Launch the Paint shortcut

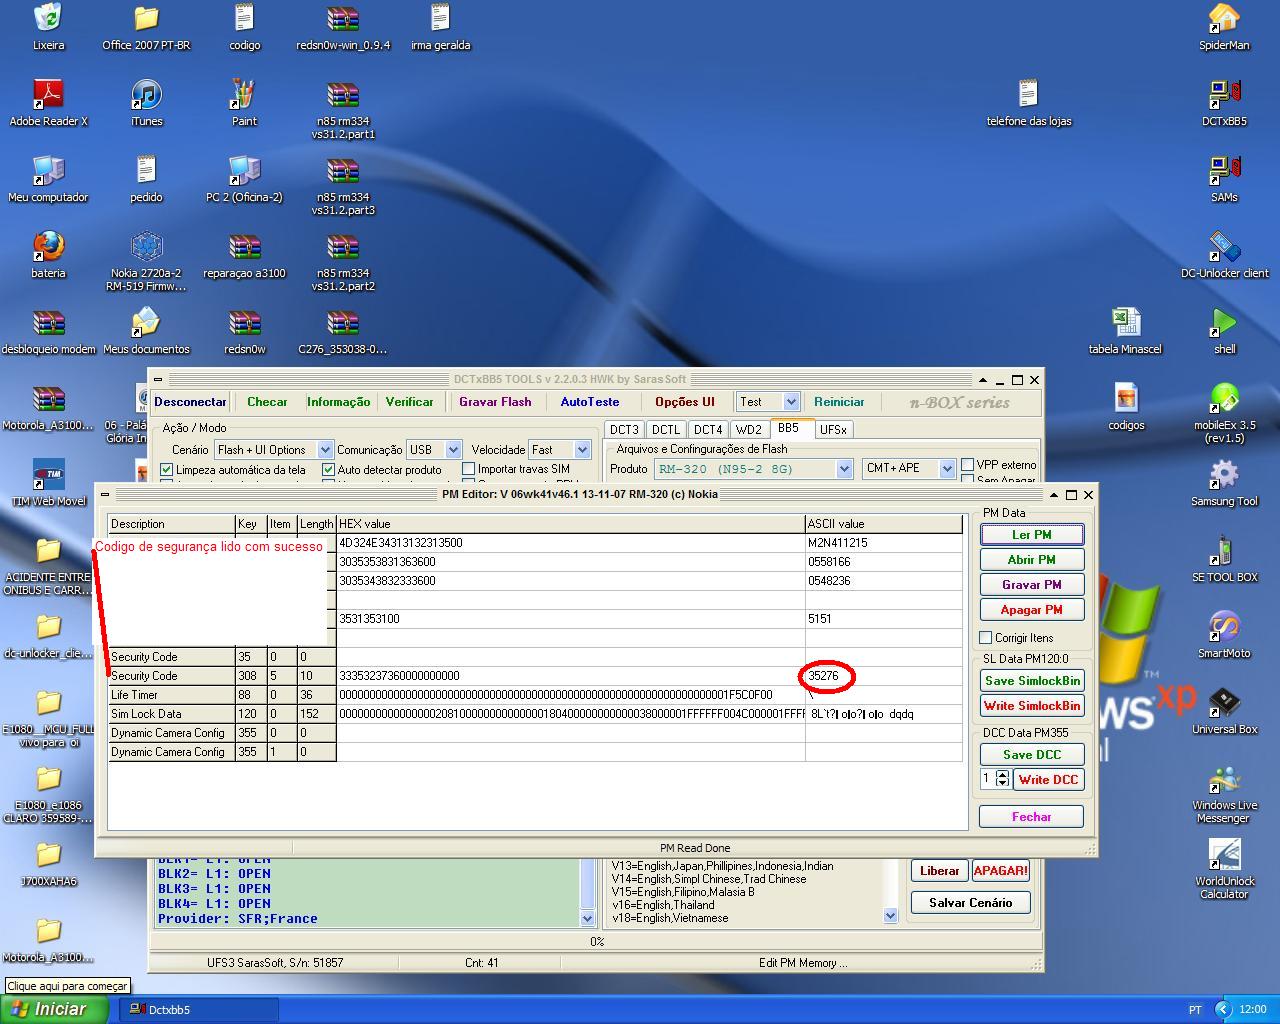[x=244, y=103]
